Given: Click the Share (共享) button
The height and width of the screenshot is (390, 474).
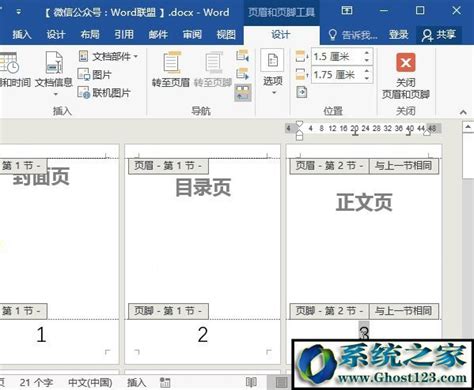Looking at the screenshot, I should [x=439, y=35].
